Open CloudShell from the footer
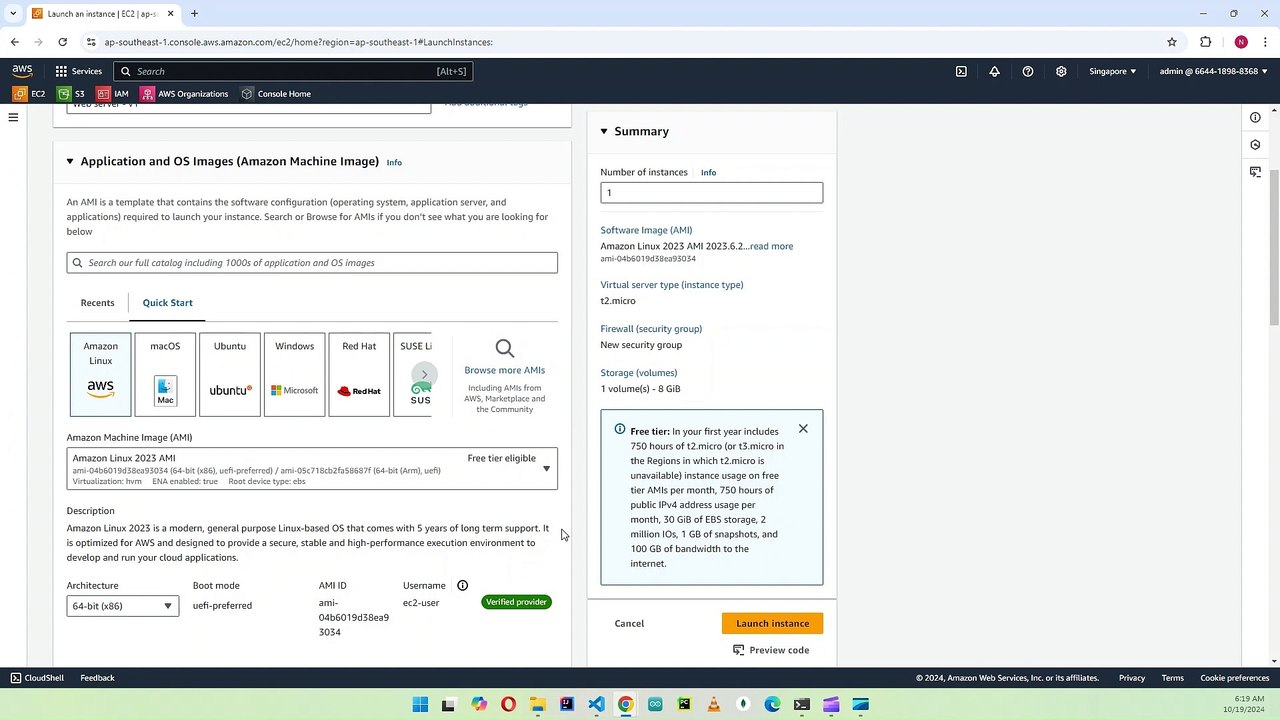This screenshot has height=720, width=1280. click(37, 678)
